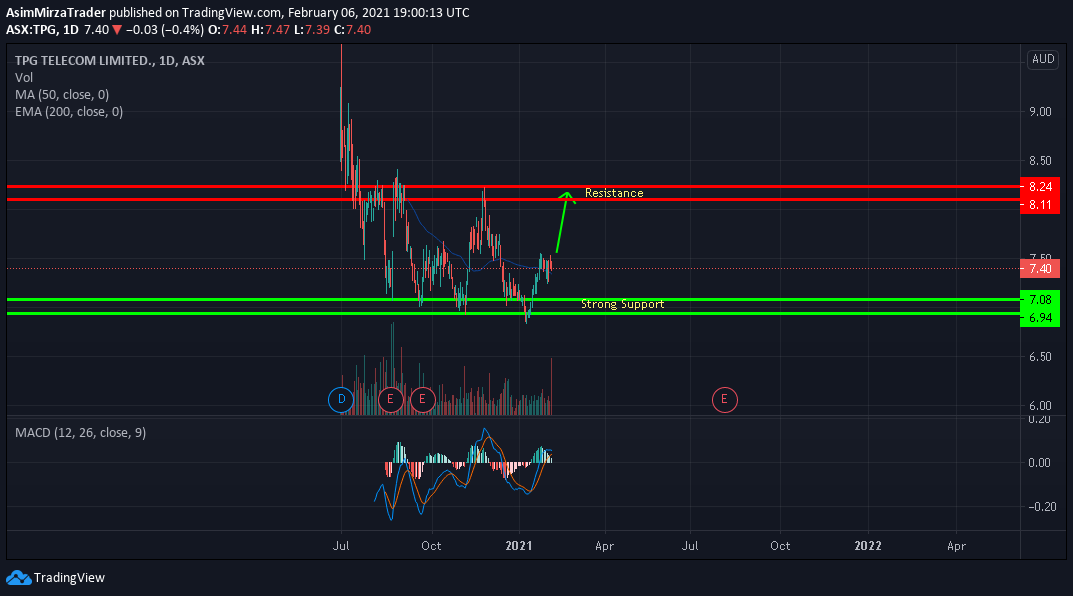Image resolution: width=1073 pixels, height=596 pixels.
Task: Click the 2021 label on time axis
Action: [519, 545]
